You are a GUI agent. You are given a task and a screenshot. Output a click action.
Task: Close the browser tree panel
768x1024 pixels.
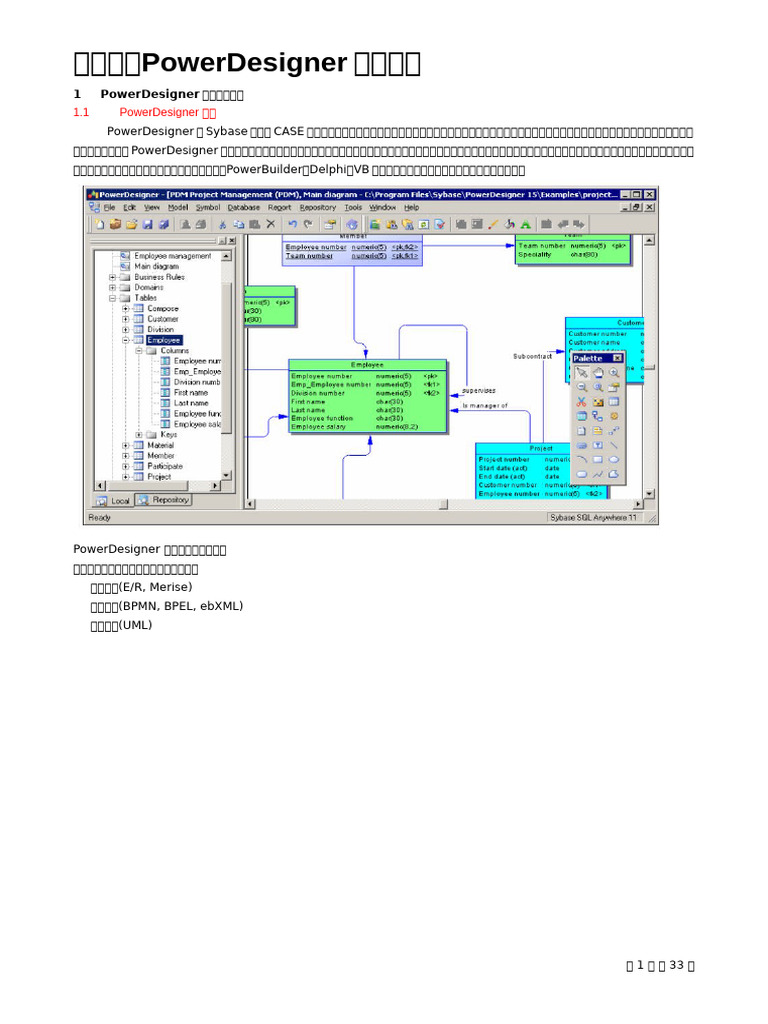pos(232,240)
